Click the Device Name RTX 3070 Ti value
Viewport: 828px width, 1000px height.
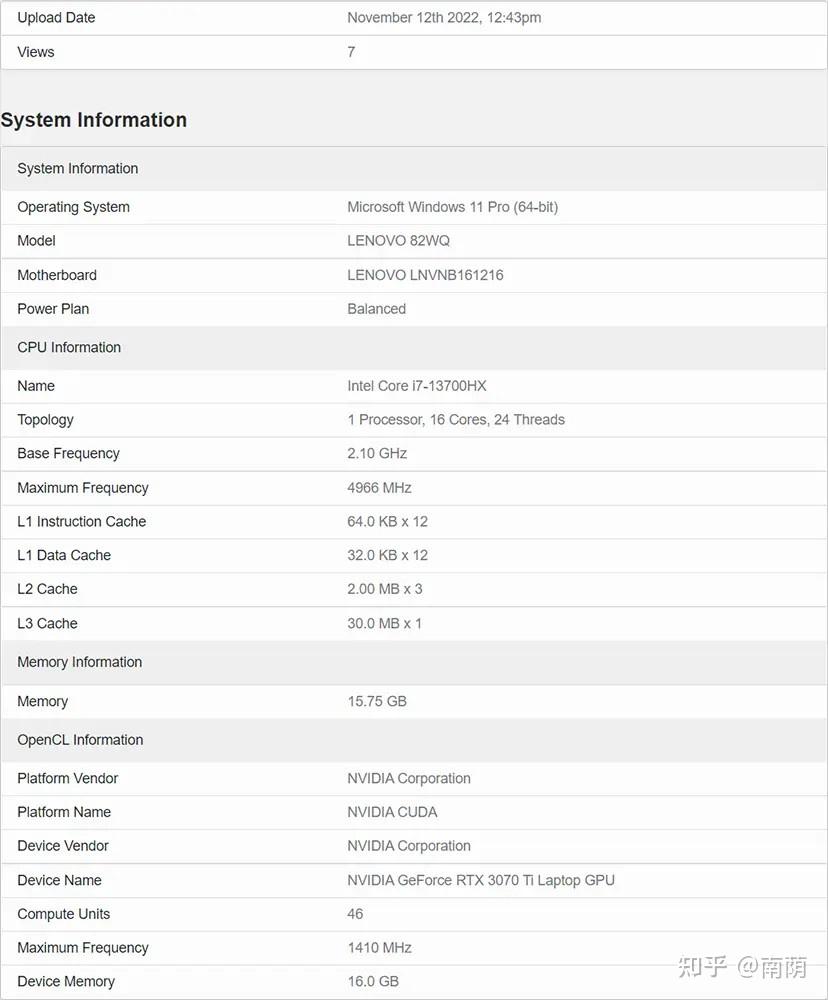(x=480, y=880)
